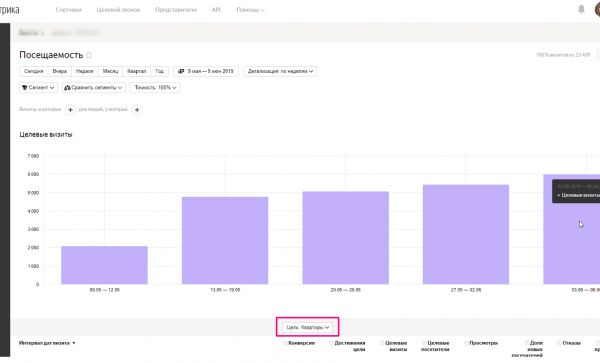Screen dimensions: 600x363
Task: Click plus icon after 'Визиты, в которых'
Action: pyautogui.click(x=70, y=110)
